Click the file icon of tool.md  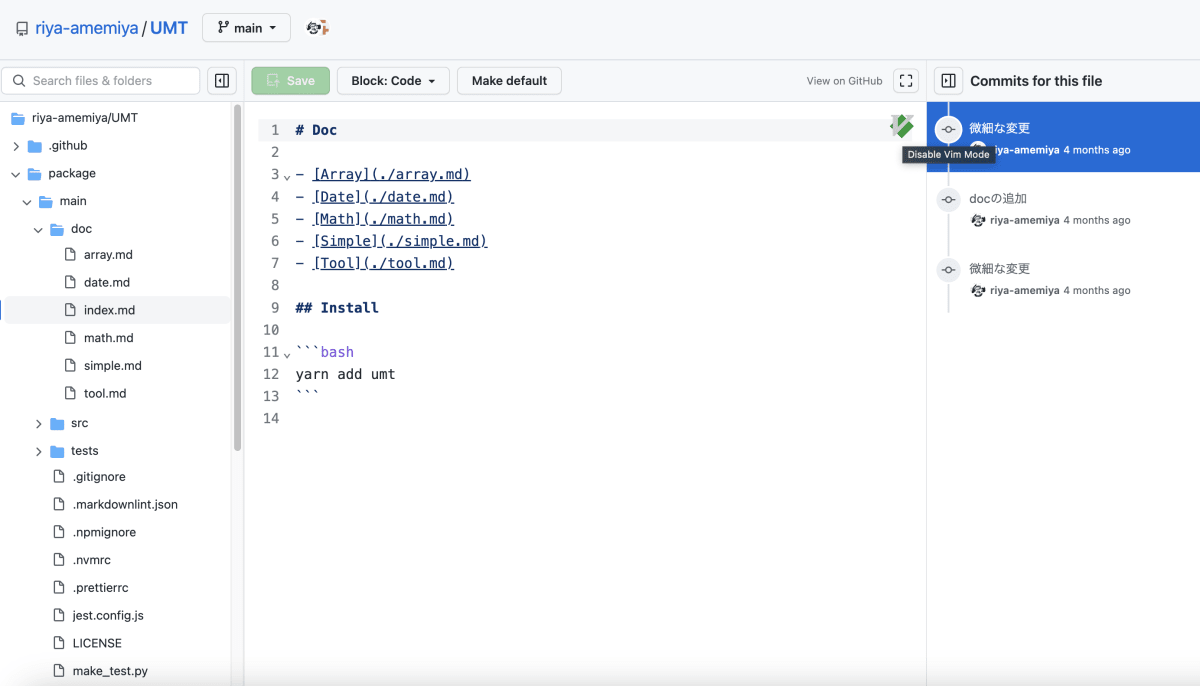pos(70,393)
